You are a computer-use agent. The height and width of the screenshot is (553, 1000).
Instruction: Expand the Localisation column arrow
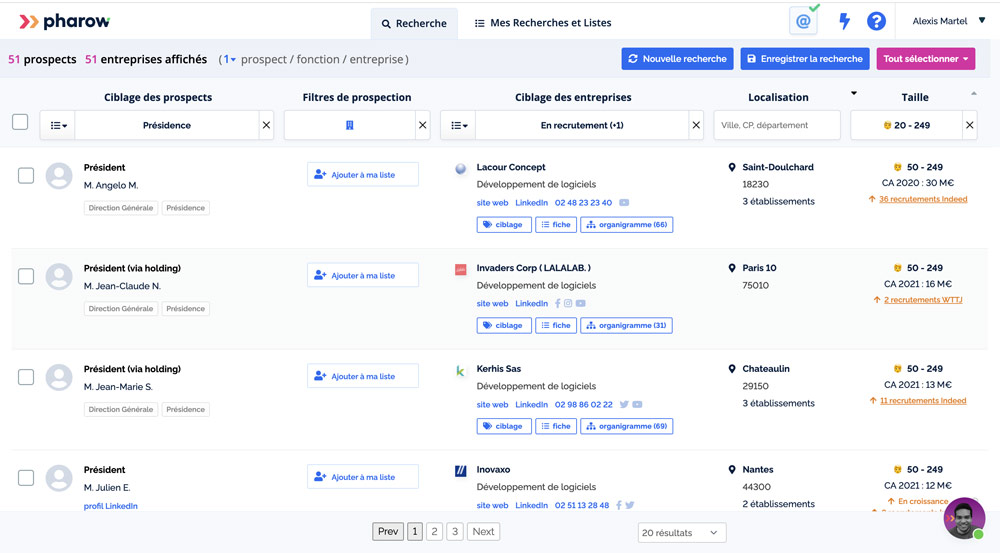pyautogui.click(x=854, y=94)
